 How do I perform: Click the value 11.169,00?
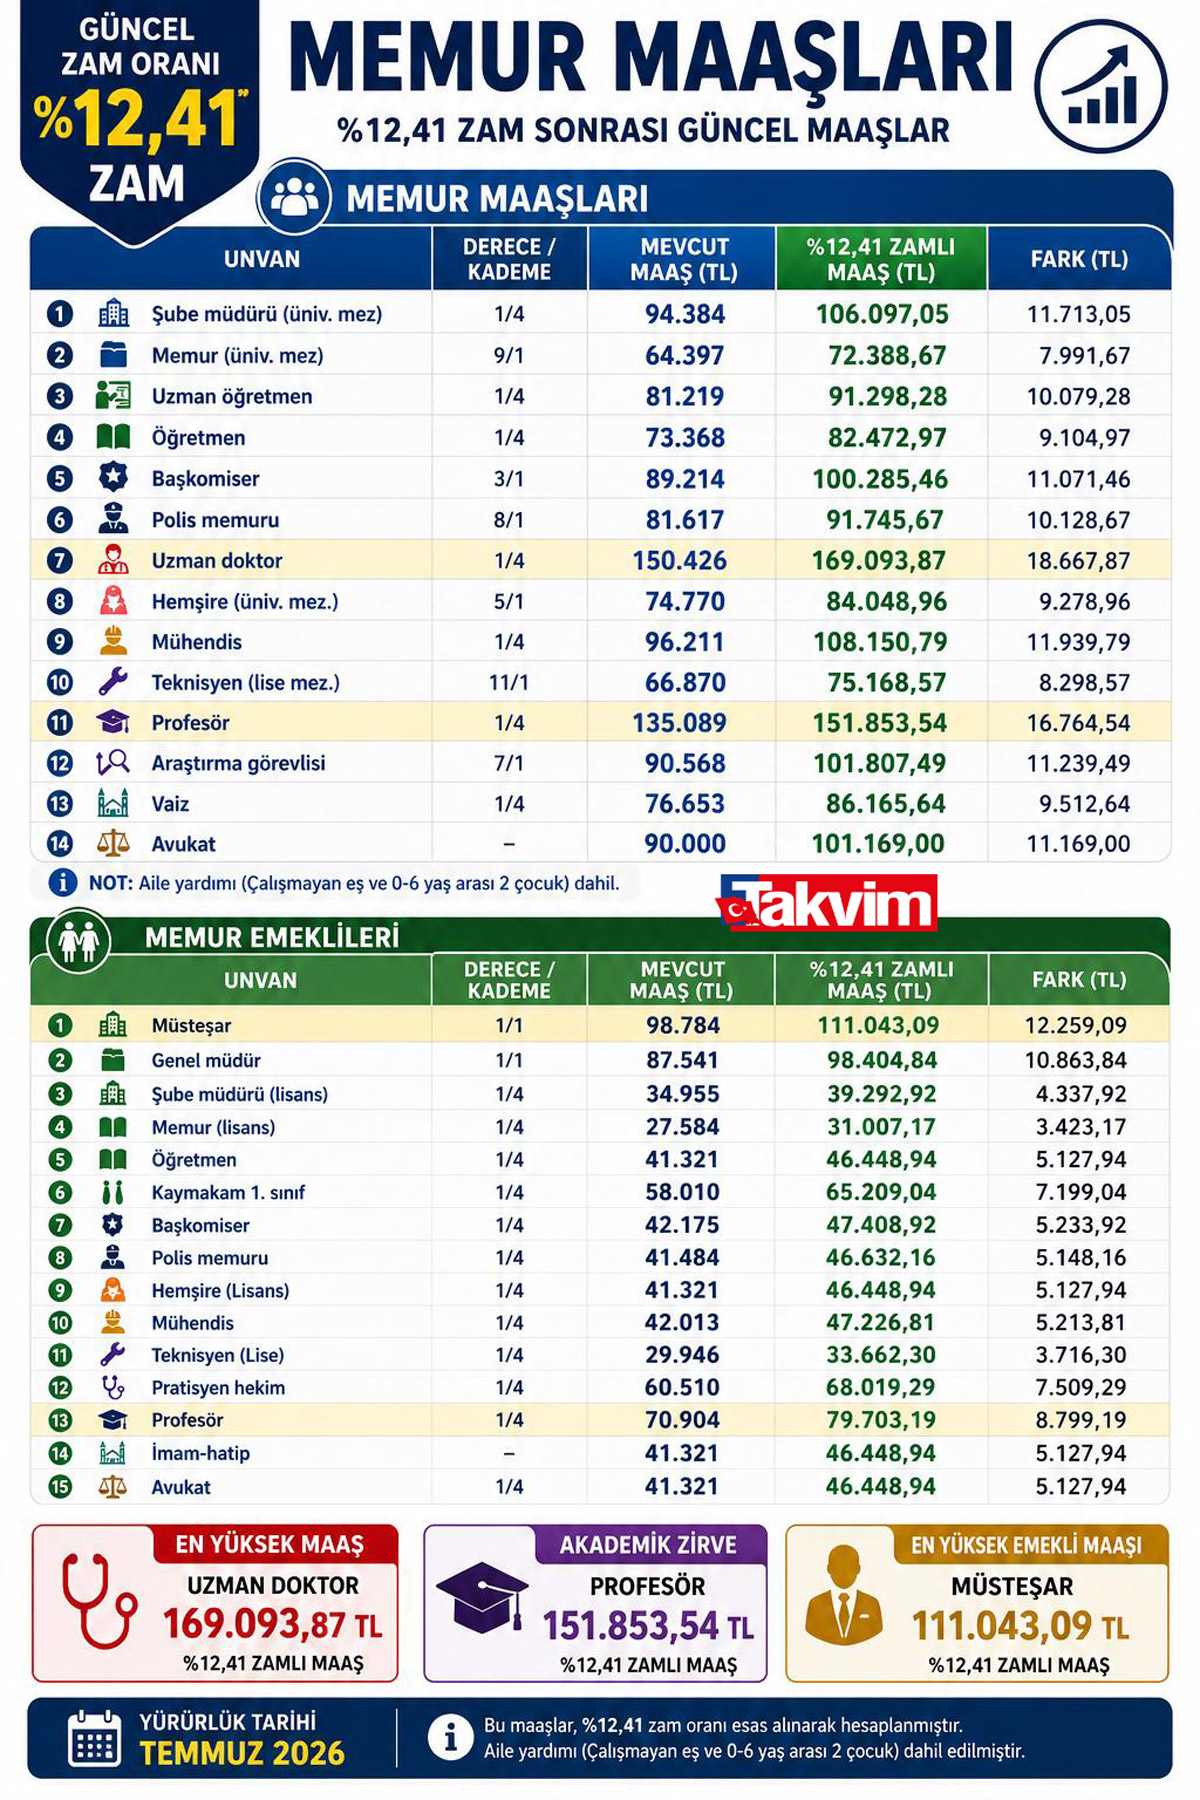coord(1079,843)
